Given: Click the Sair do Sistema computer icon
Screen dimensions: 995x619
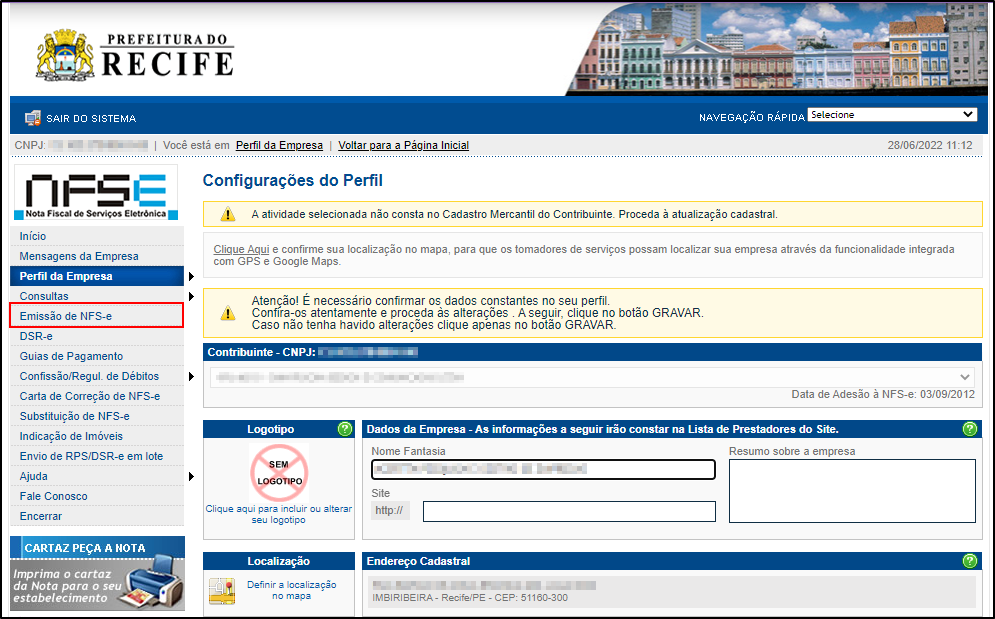Looking at the screenshot, I should tap(32, 118).
